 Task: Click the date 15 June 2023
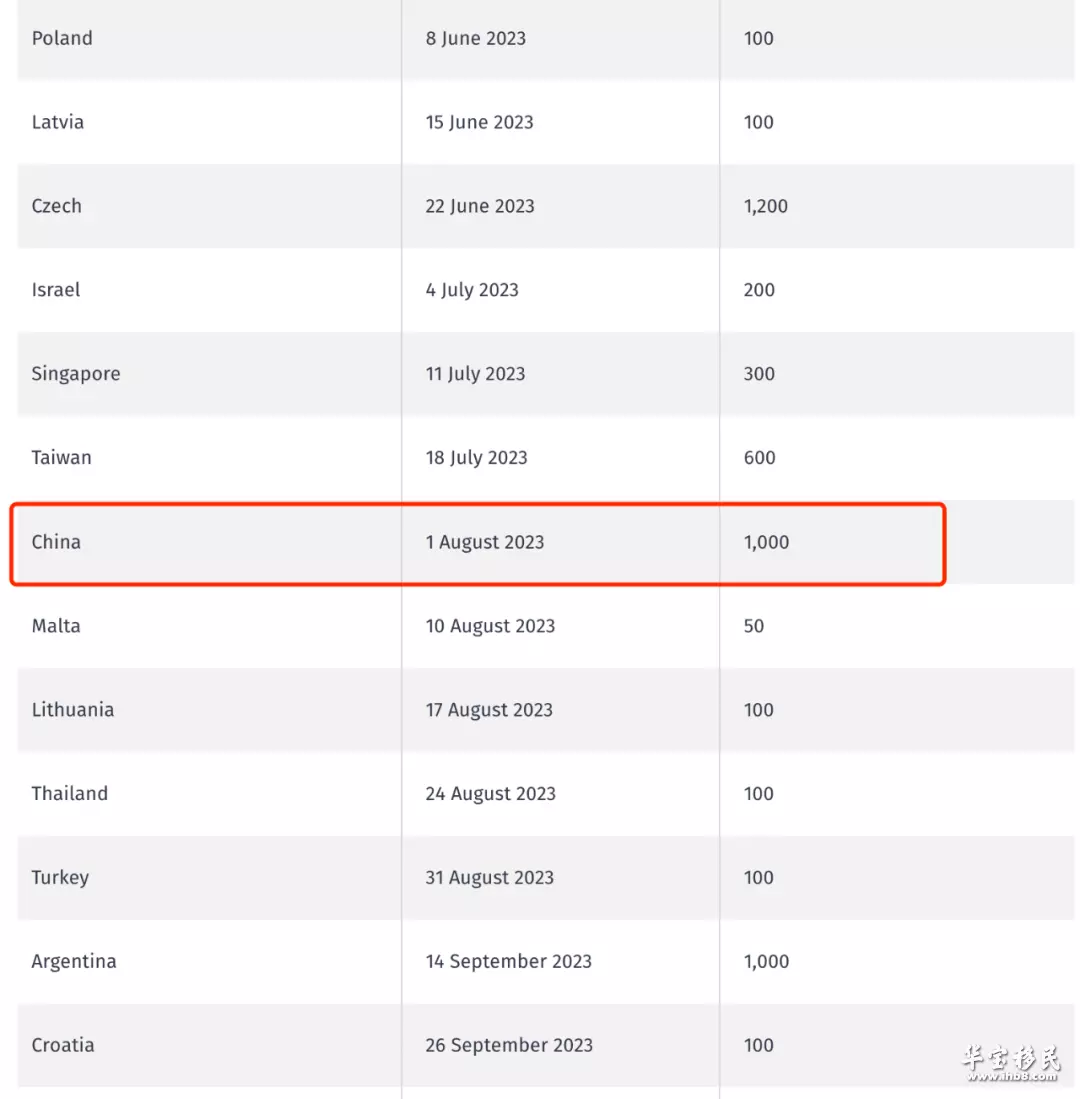pos(479,122)
